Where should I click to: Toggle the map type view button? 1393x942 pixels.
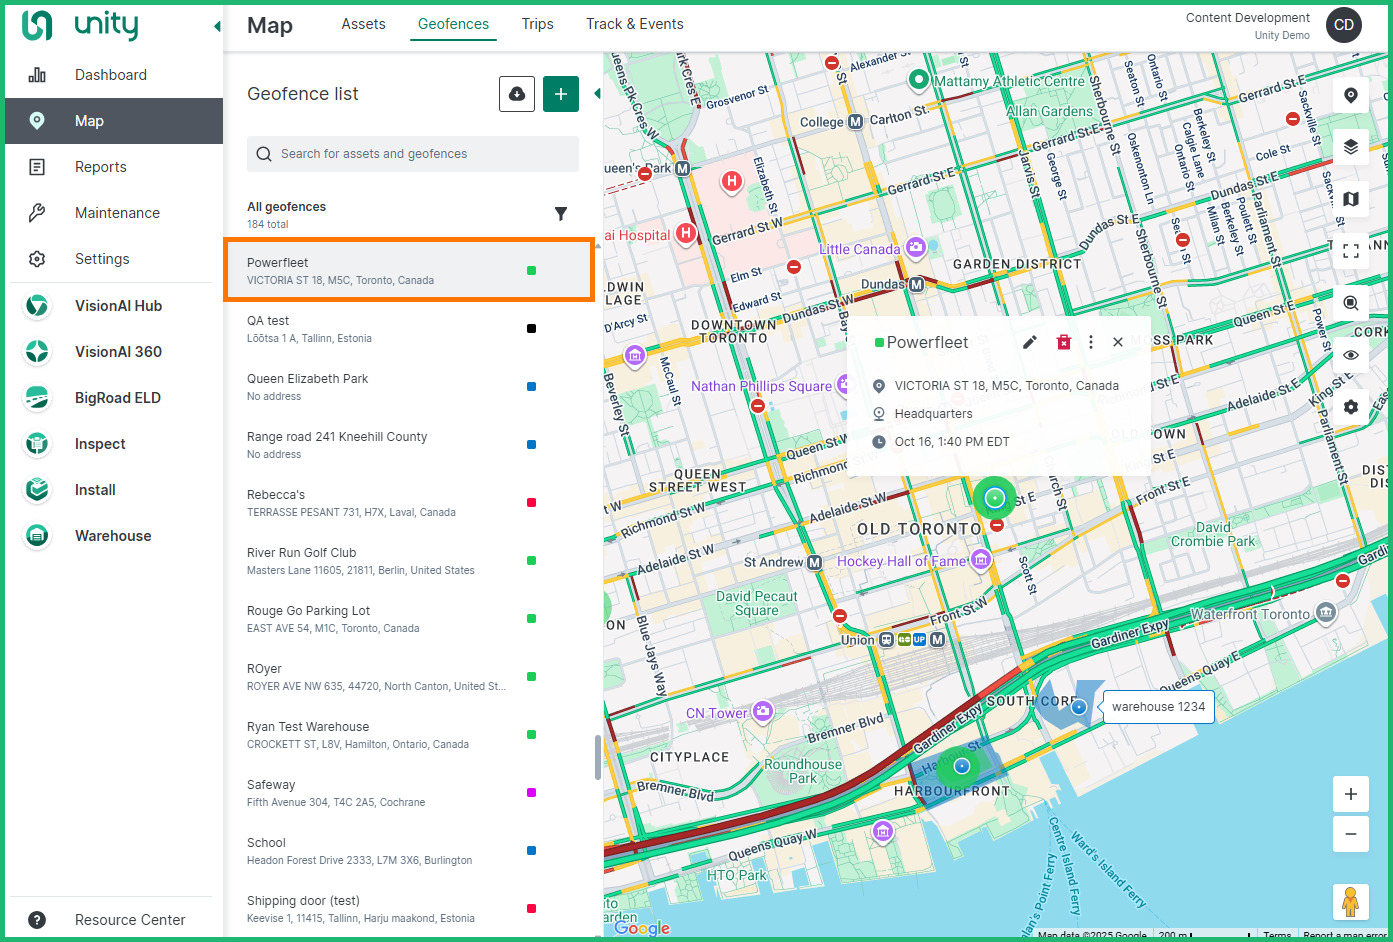tap(1350, 199)
